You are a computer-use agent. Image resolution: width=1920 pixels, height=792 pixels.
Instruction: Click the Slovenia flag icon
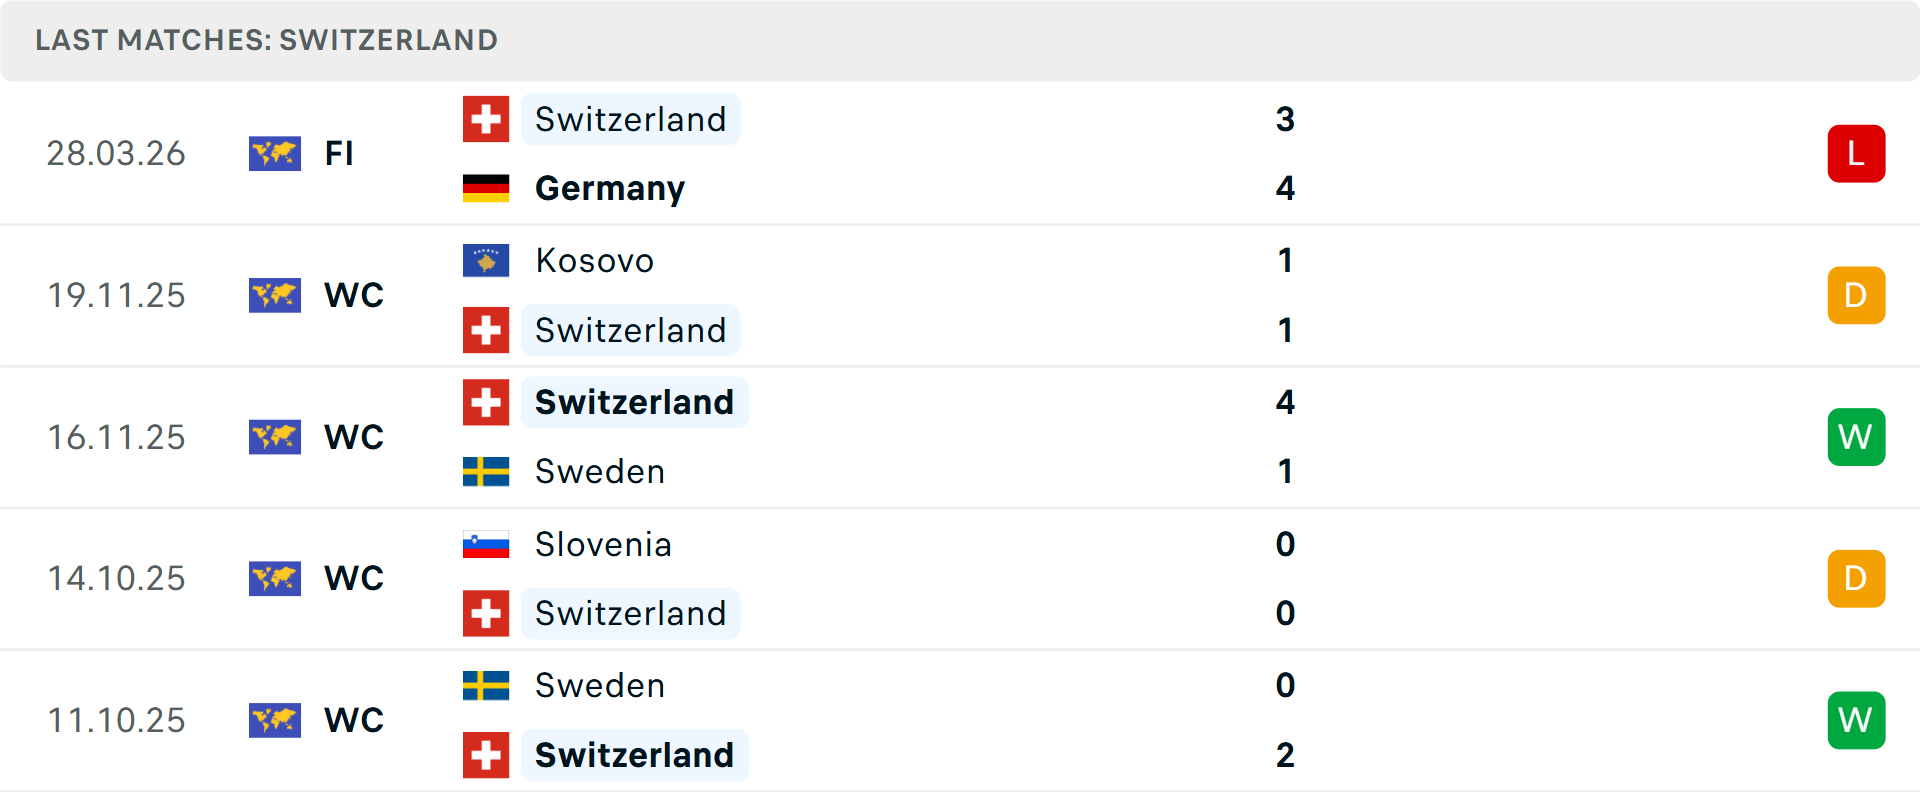tap(486, 544)
